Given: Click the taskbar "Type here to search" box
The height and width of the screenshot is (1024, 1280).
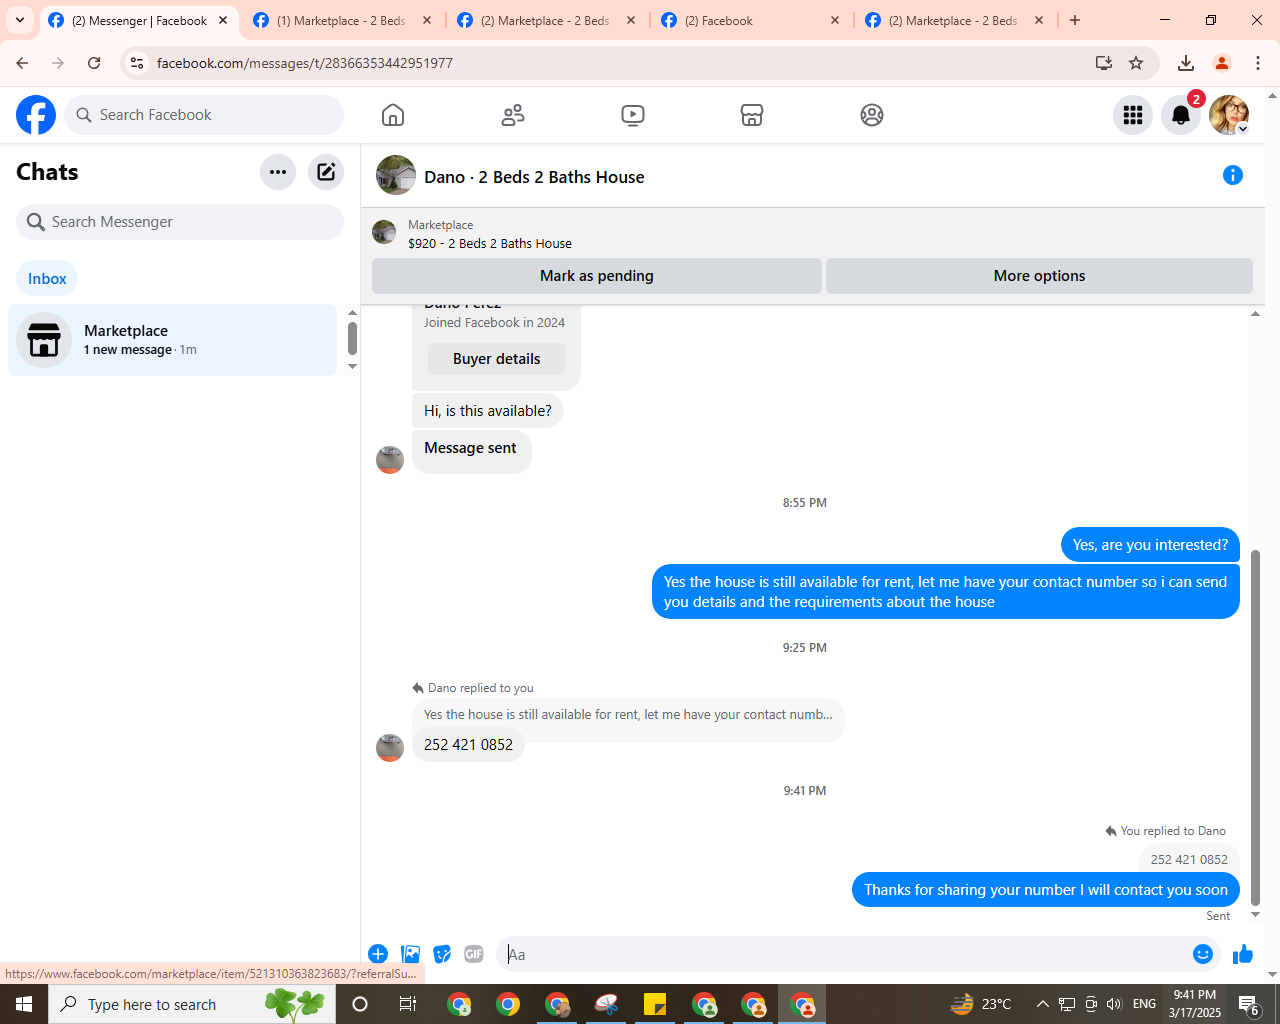Looking at the screenshot, I should pyautogui.click(x=192, y=1004).
